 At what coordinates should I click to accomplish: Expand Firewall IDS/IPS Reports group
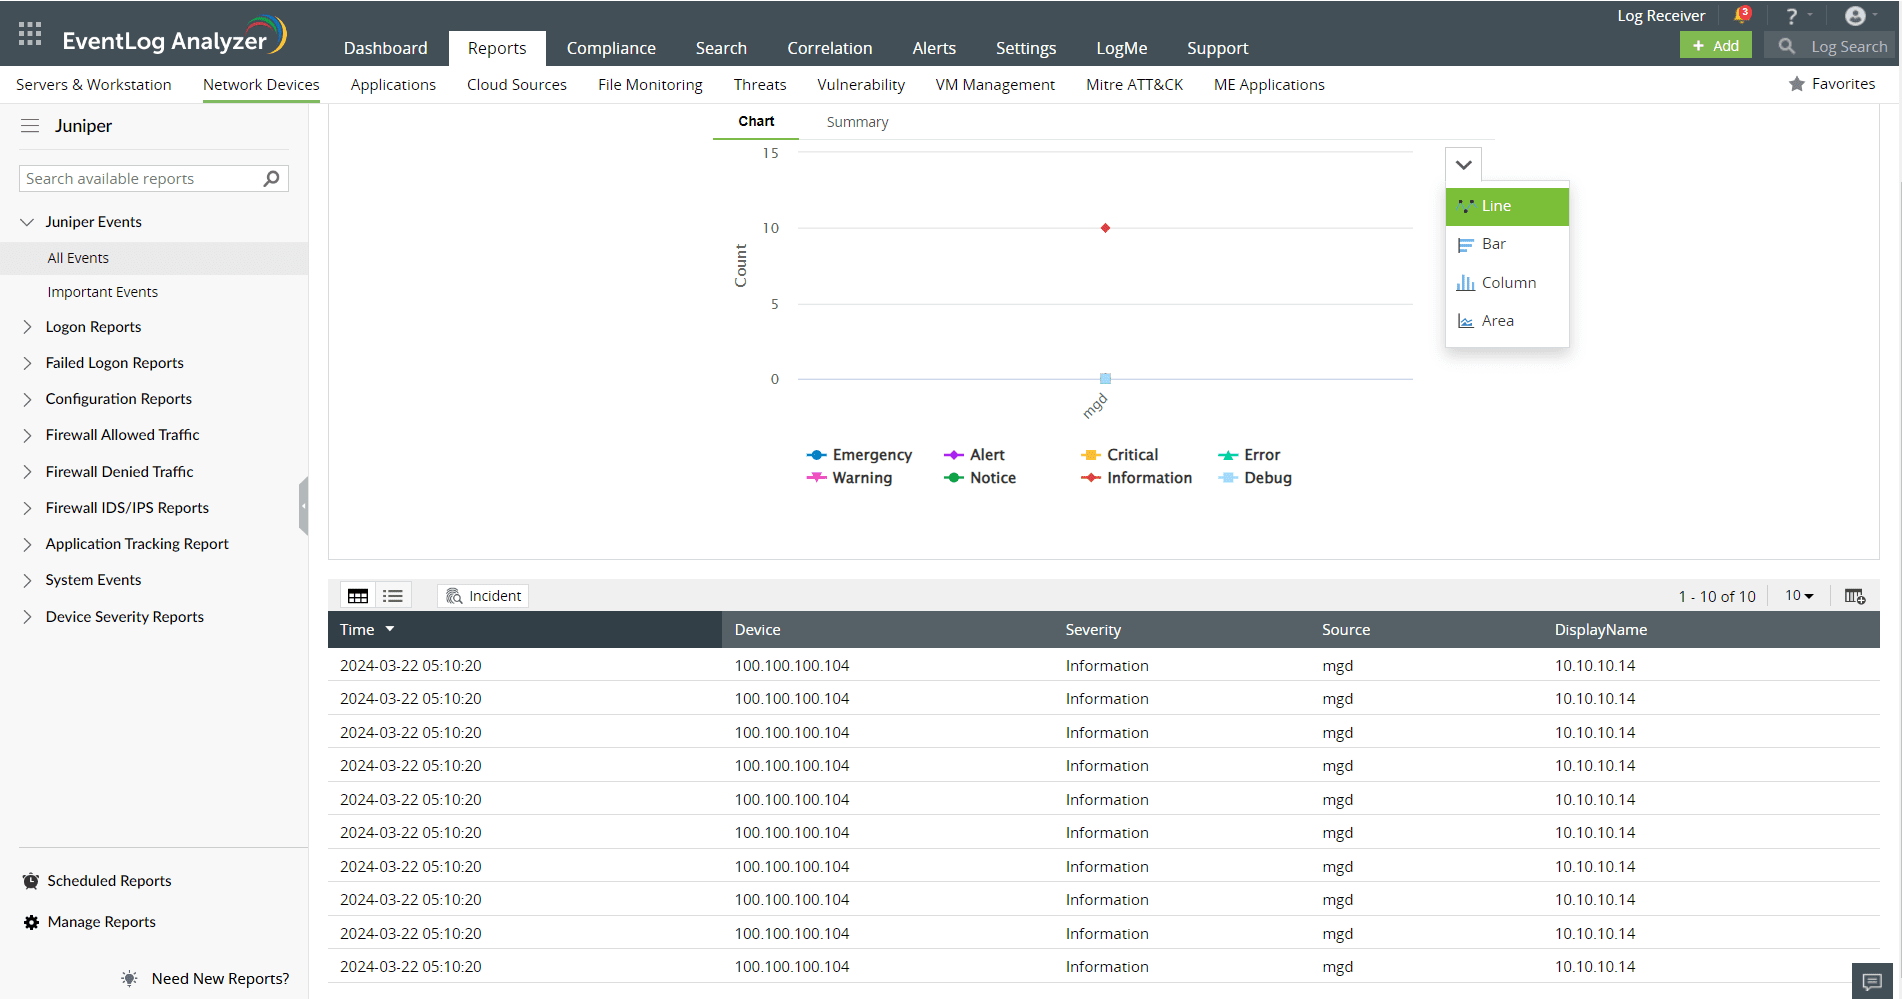click(27, 508)
